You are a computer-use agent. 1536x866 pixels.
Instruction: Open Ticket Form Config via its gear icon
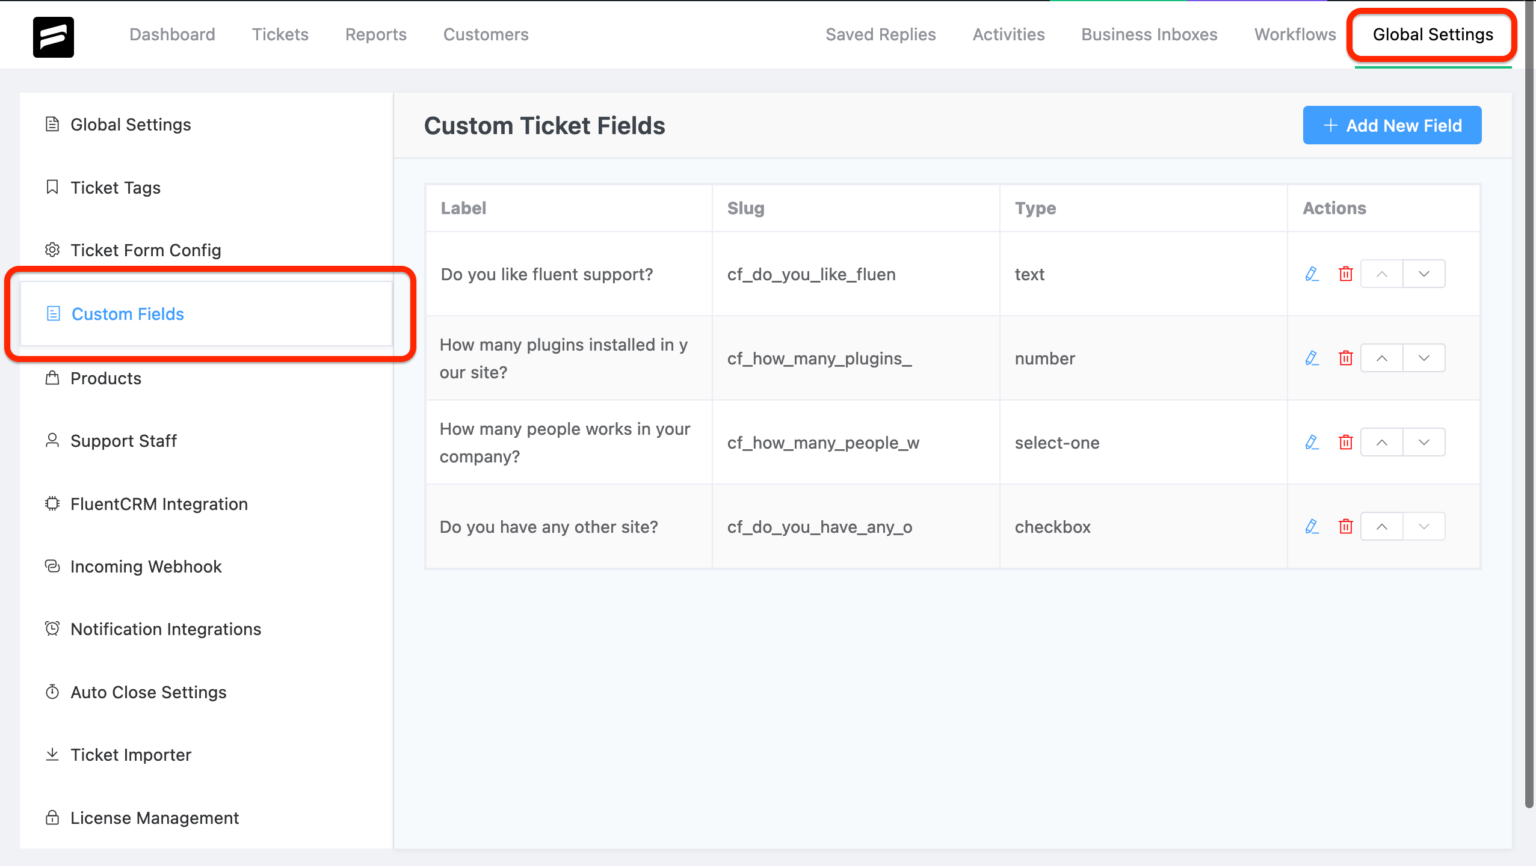52,250
